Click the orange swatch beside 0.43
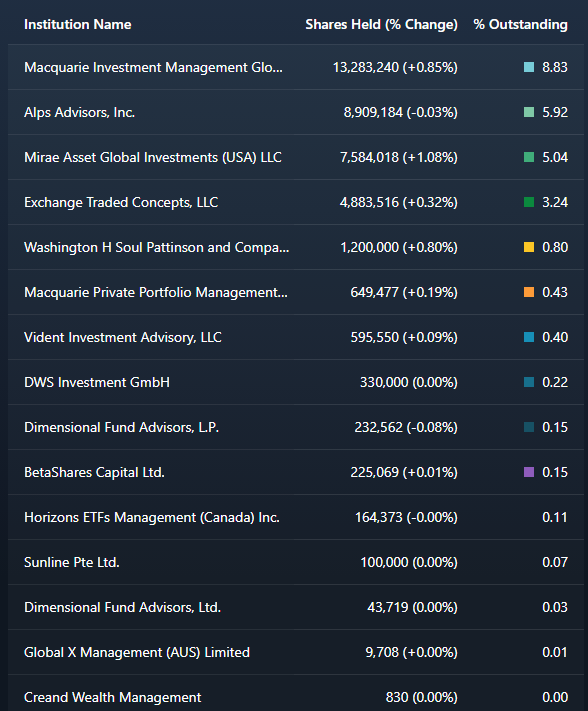Image resolution: width=588 pixels, height=711 pixels. pos(529,292)
